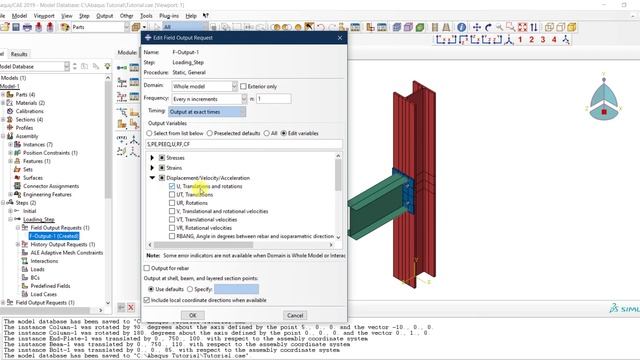Apply custom view 4

click(x=554, y=40)
